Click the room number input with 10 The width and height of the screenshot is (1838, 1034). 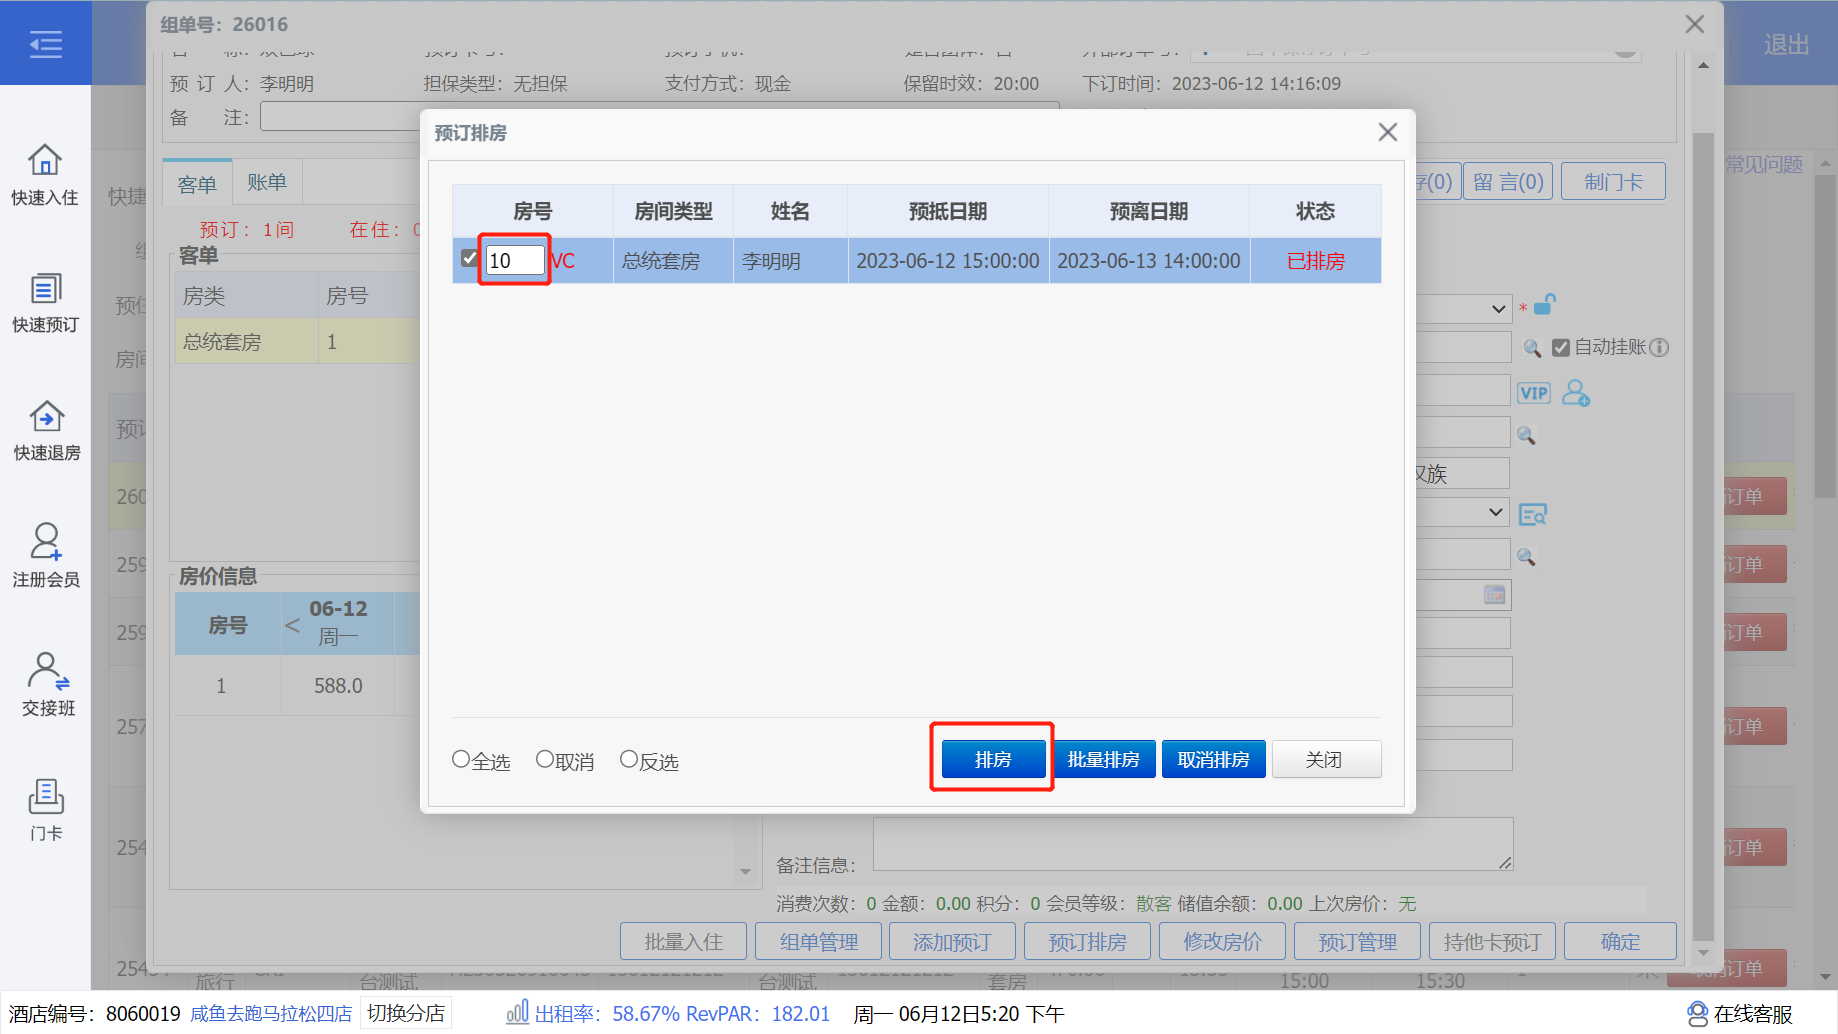click(515, 260)
